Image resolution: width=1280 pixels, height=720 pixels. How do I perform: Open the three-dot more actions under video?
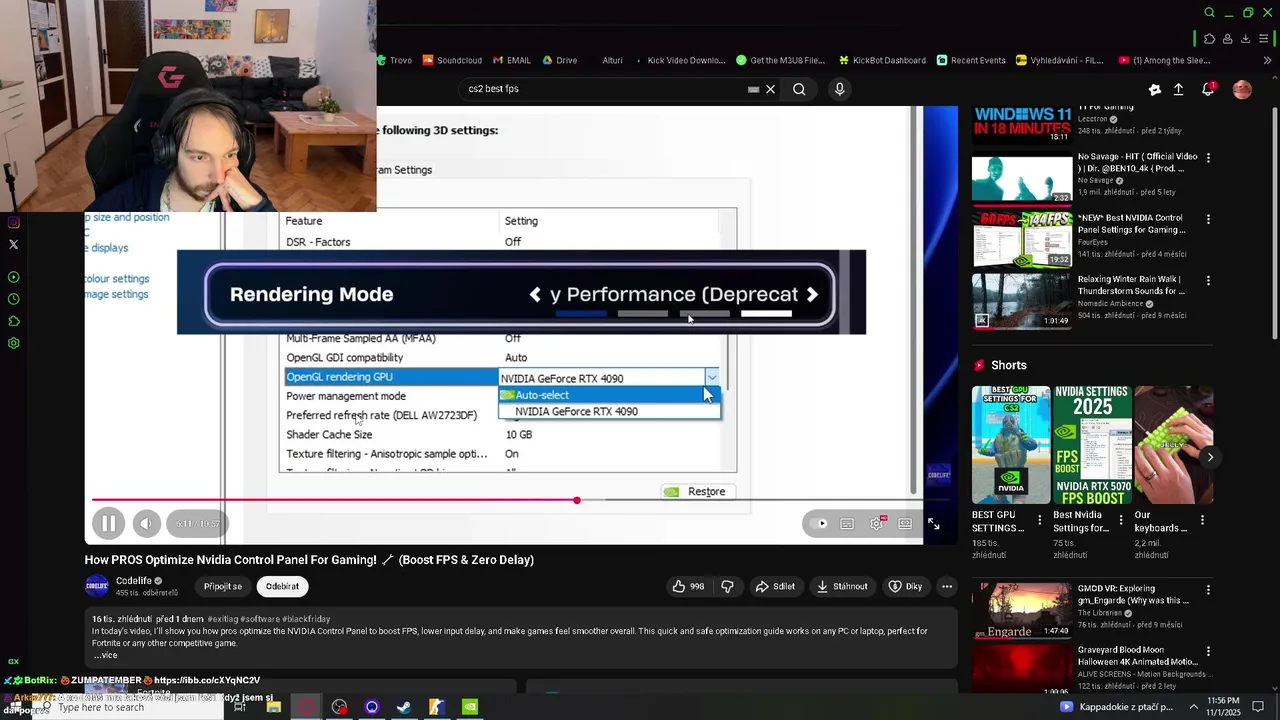pyautogui.click(x=947, y=587)
